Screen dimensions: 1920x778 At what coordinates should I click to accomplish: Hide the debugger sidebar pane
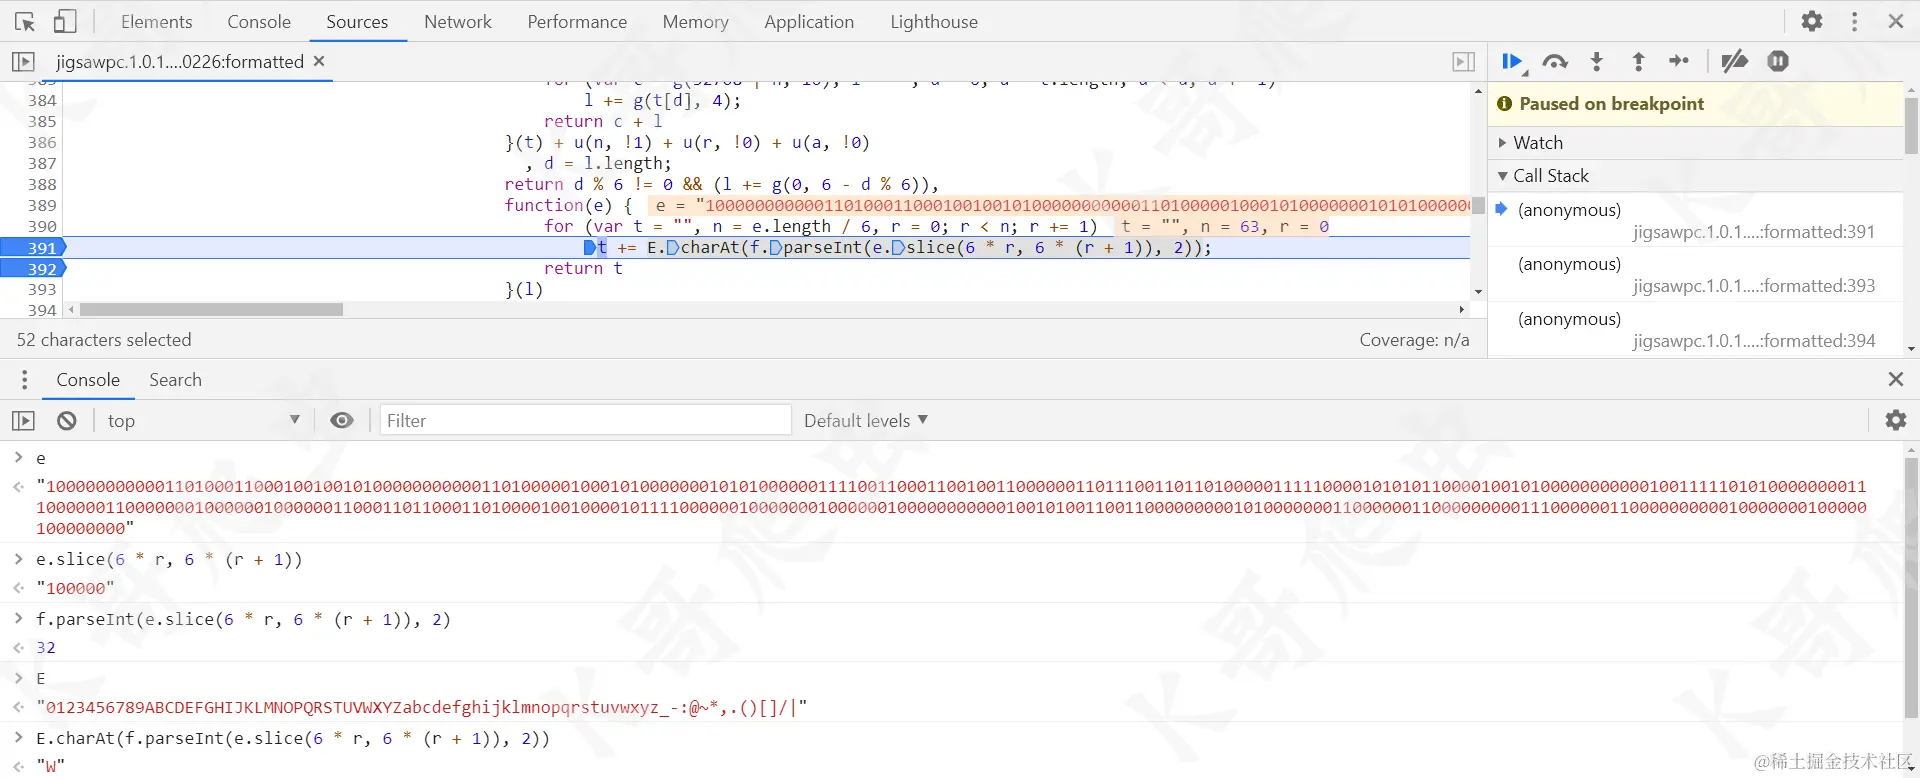coord(1463,61)
